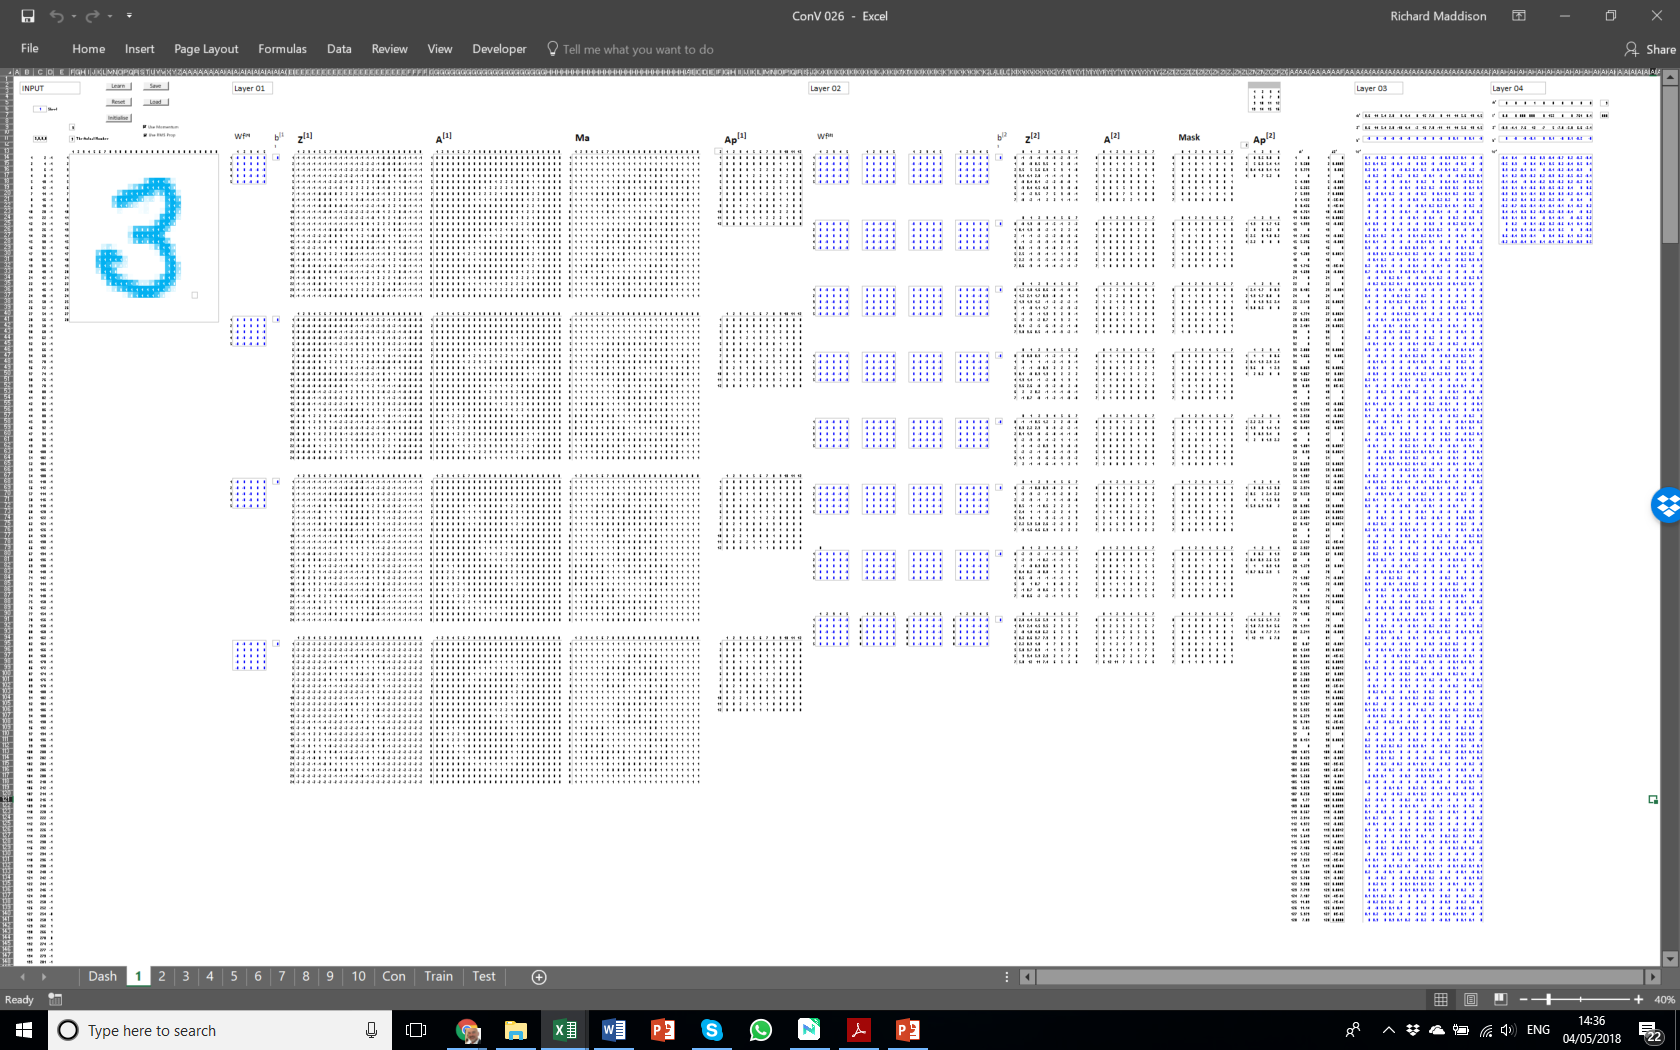Toggle the Use RMS Prop checkbox
Image resolution: width=1680 pixels, height=1050 pixels.
(x=145, y=134)
